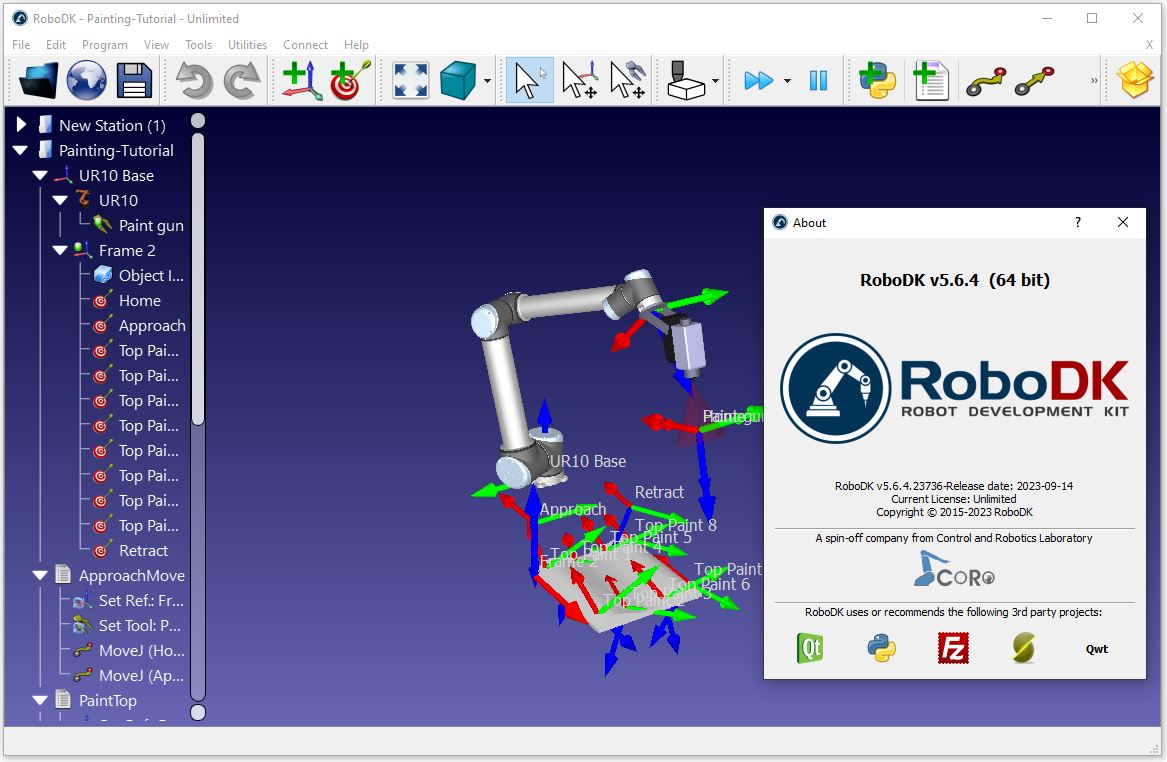Viewport: 1167px width, 762px height.
Task: Click the UR10 Base label in 3D view
Action: 588,461
